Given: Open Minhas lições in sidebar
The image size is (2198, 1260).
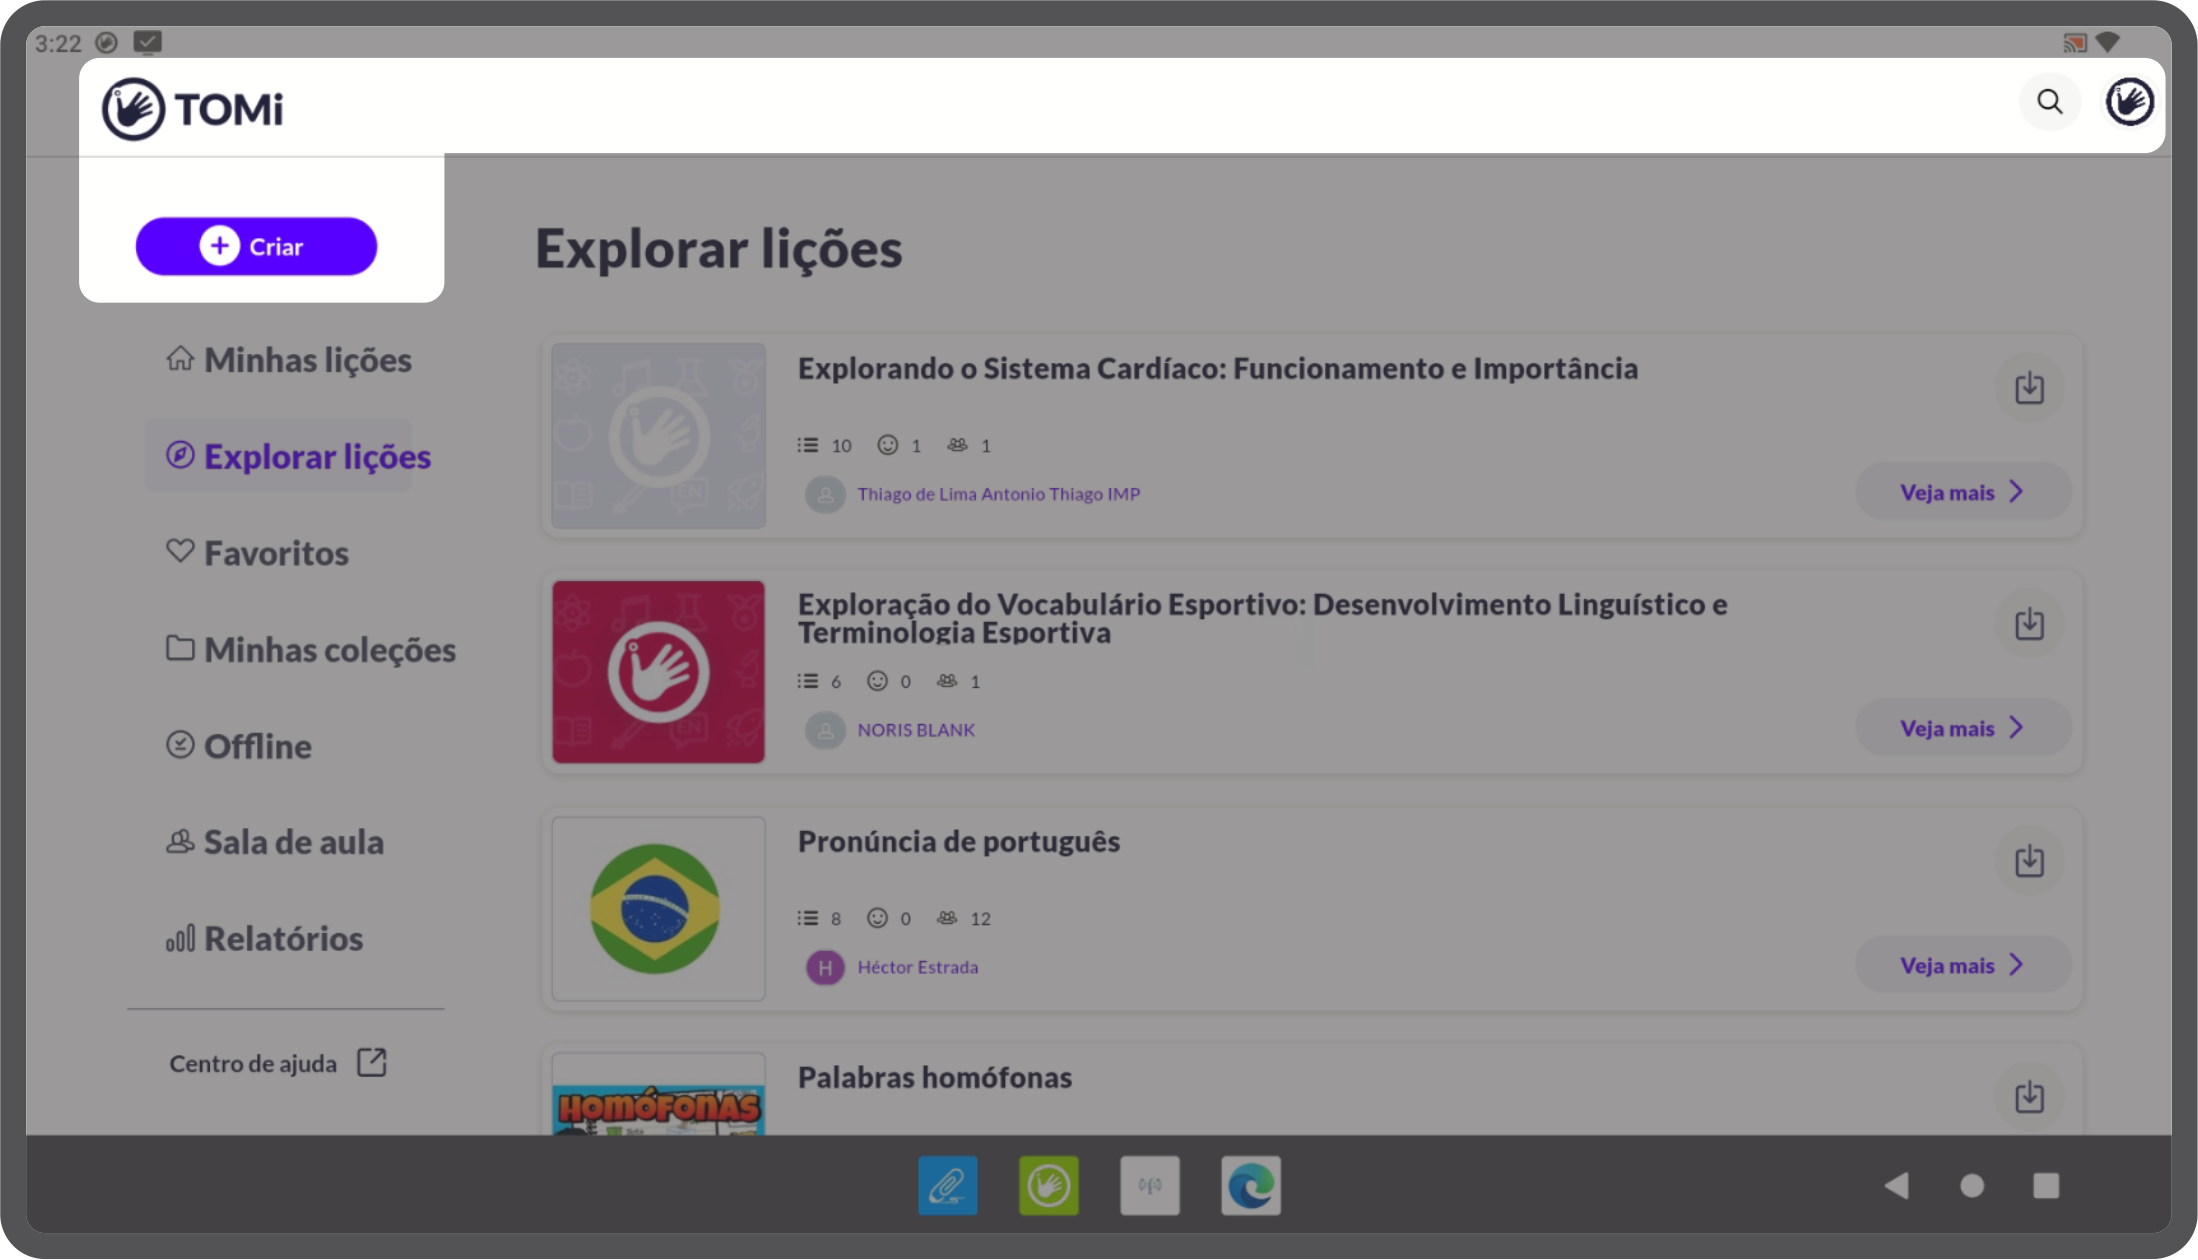Looking at the screenshot, I should (289, 360).
